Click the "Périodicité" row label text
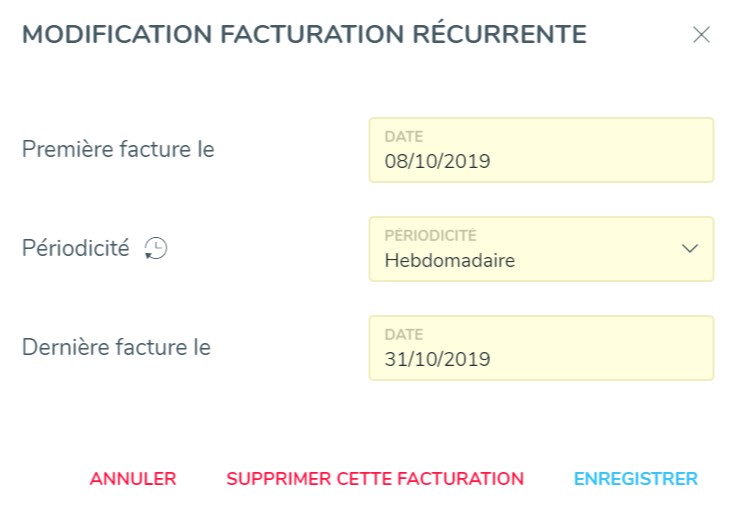The width and height of the screenshot is (740, 521). tap(76, 248)
